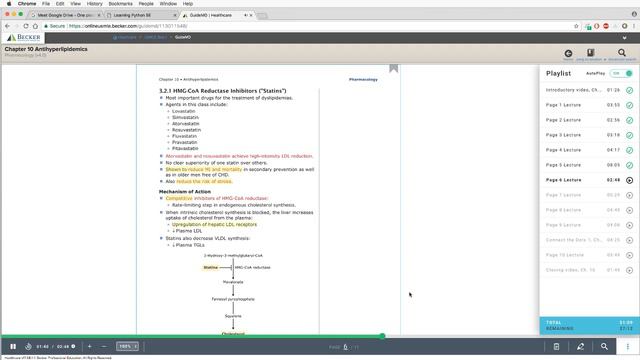
Task: Select the GuideMD Healthcare tab
Action: (x=216, y=15)
